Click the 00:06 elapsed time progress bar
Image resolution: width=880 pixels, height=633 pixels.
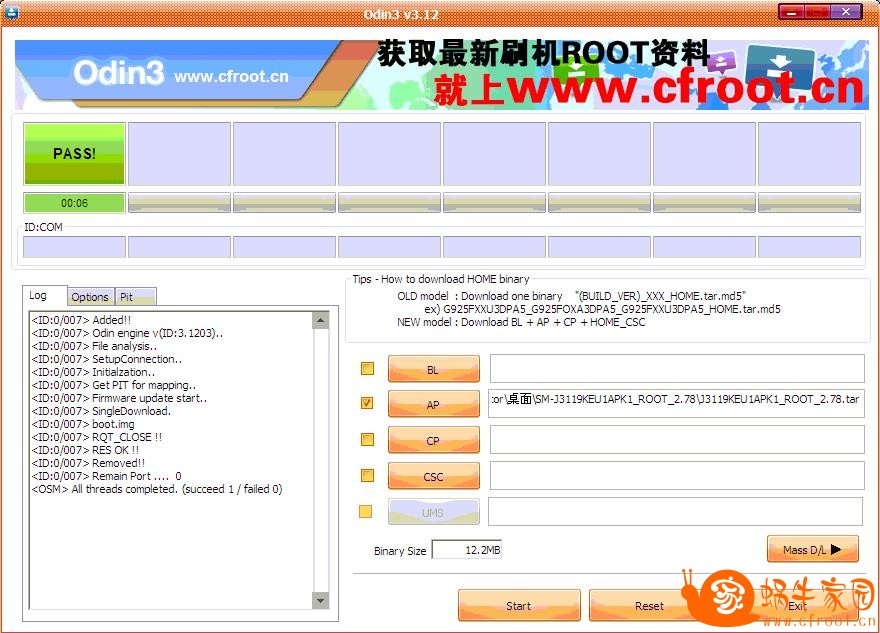point(74,203)
